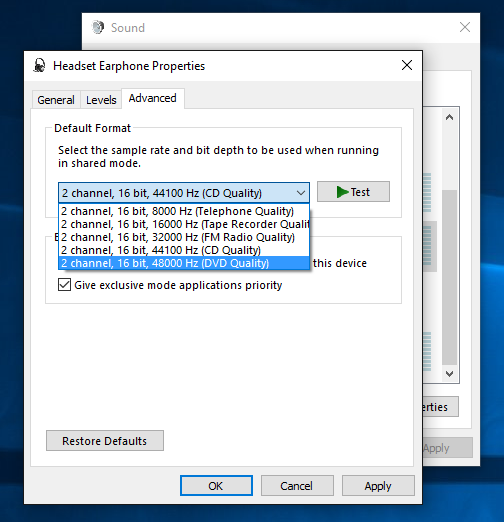Click the headset icon in title bar
The image size is (504, 522).
pos(39,65)
